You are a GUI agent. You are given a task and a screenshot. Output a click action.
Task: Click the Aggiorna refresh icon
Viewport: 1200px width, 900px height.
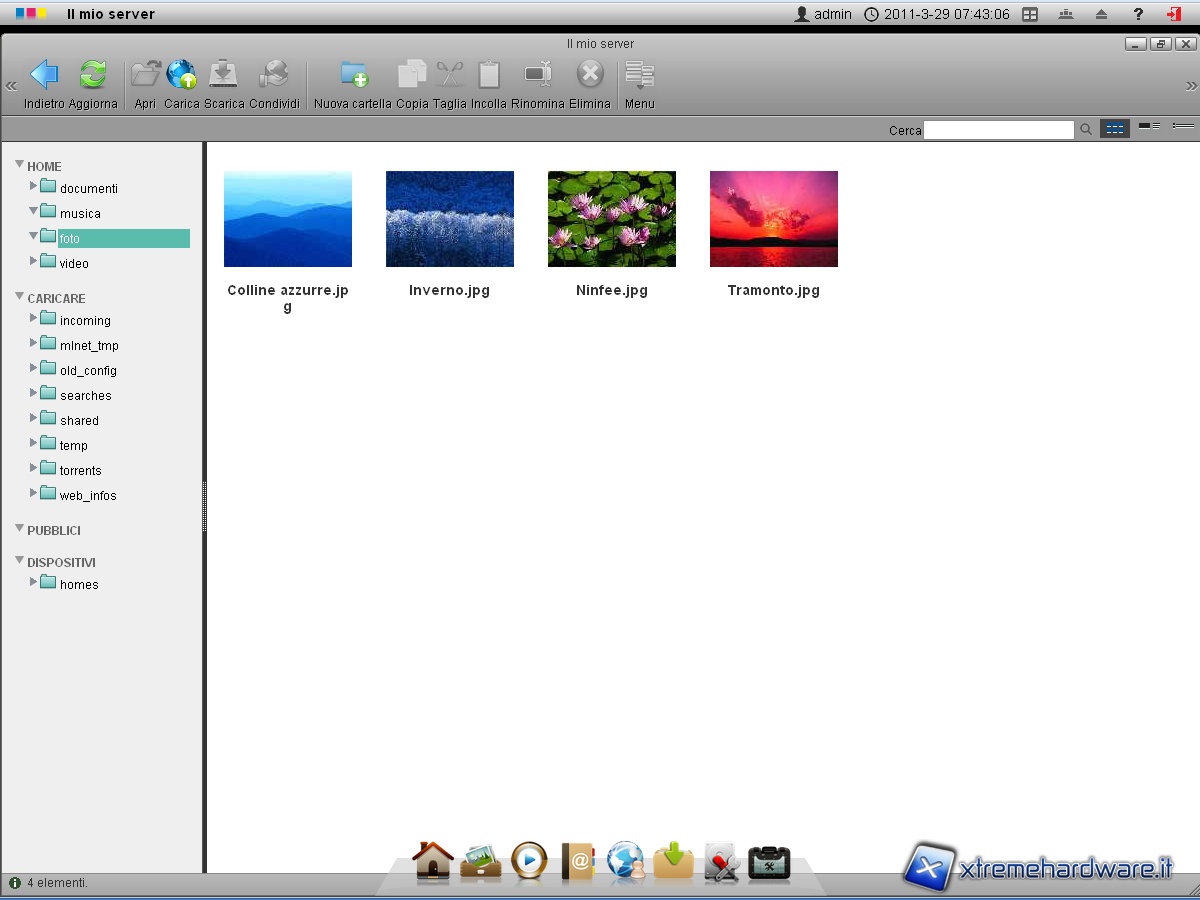93,75
